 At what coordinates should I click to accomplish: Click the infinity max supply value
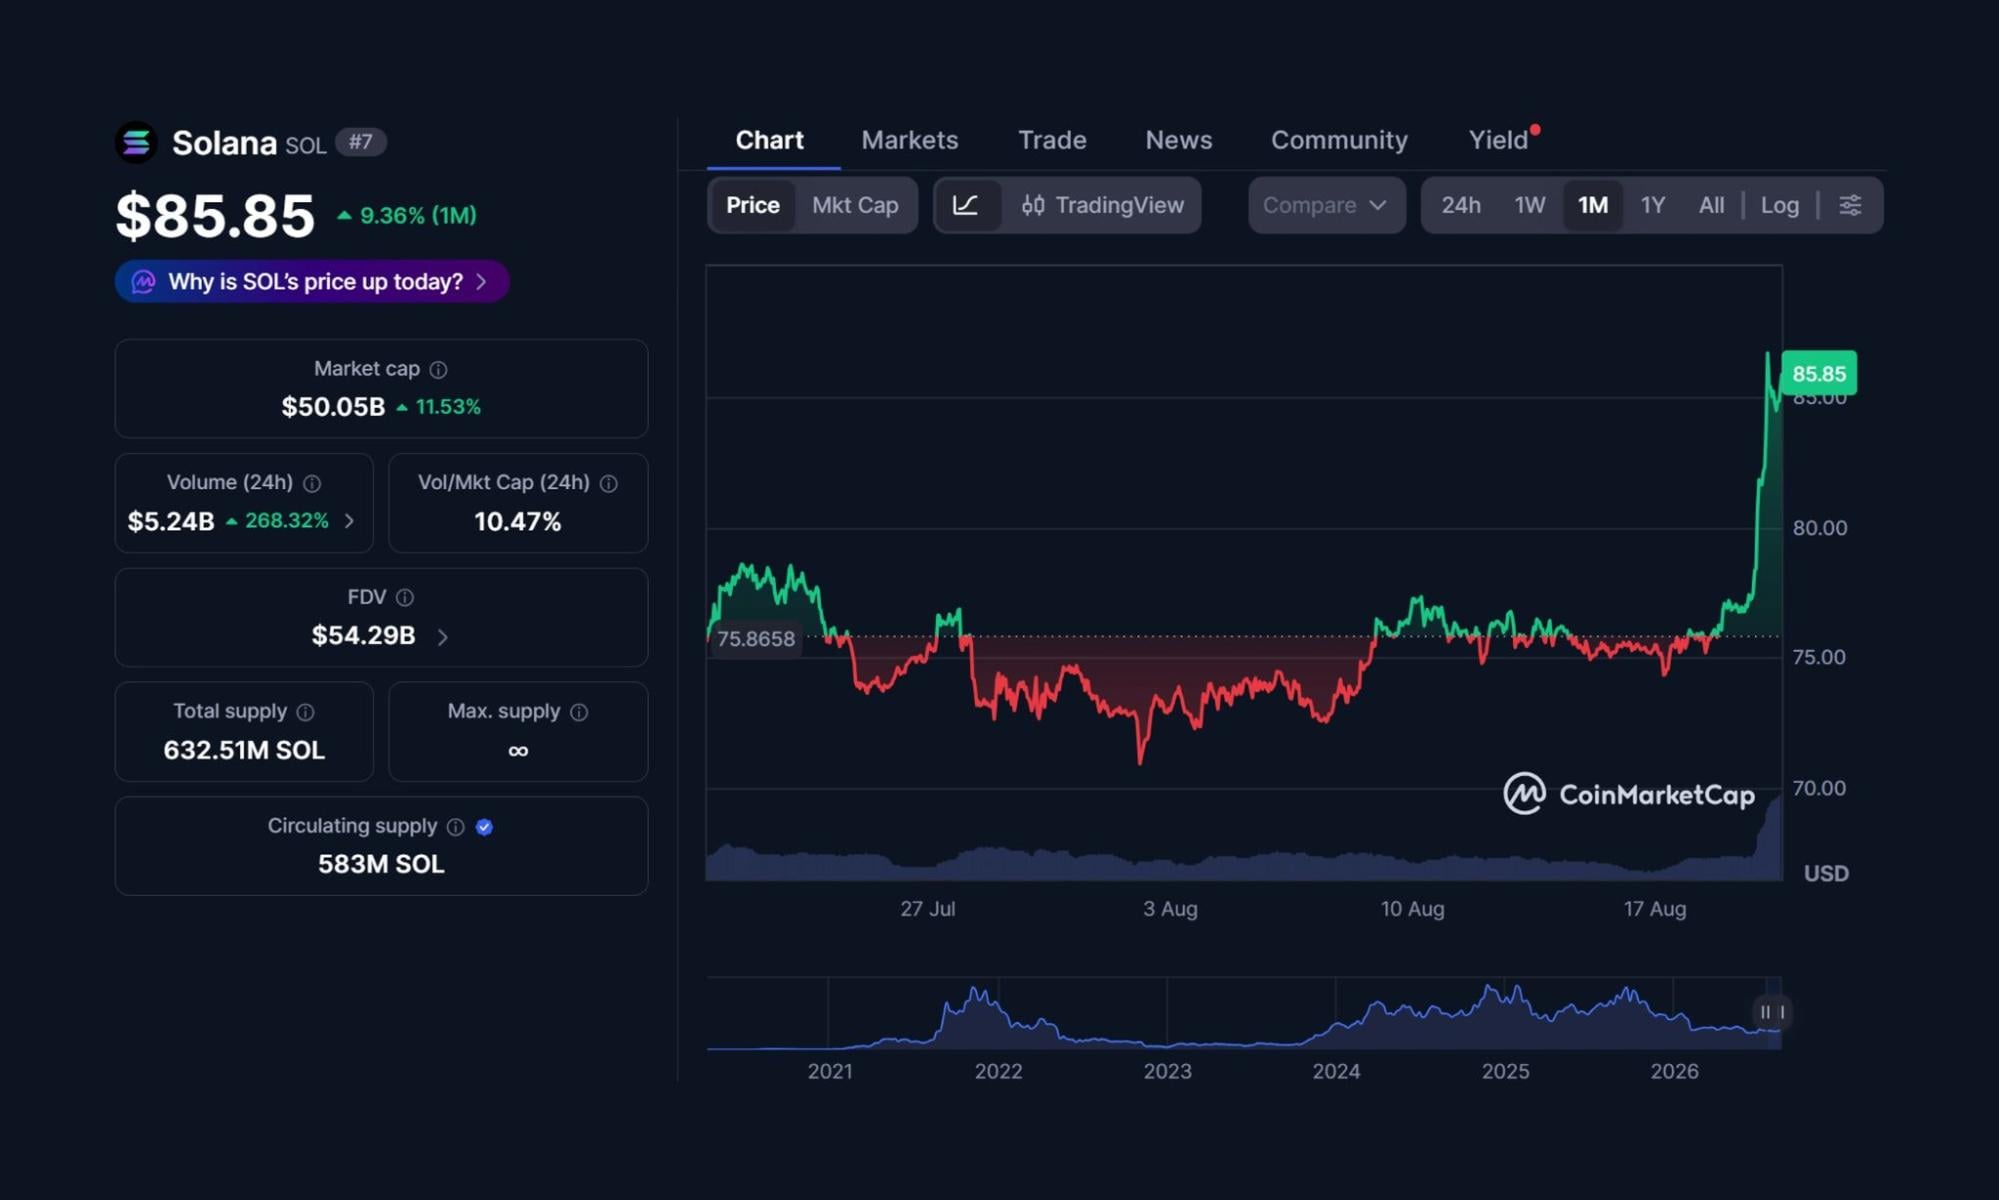point(518,751)
